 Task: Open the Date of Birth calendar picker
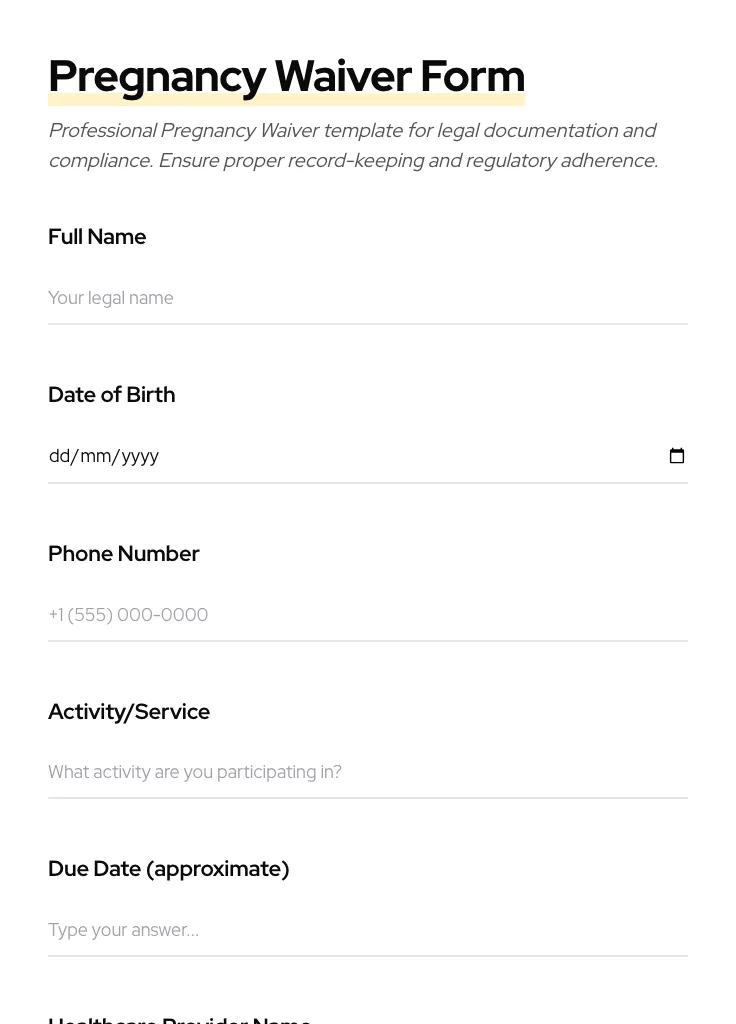click(677, 456)
